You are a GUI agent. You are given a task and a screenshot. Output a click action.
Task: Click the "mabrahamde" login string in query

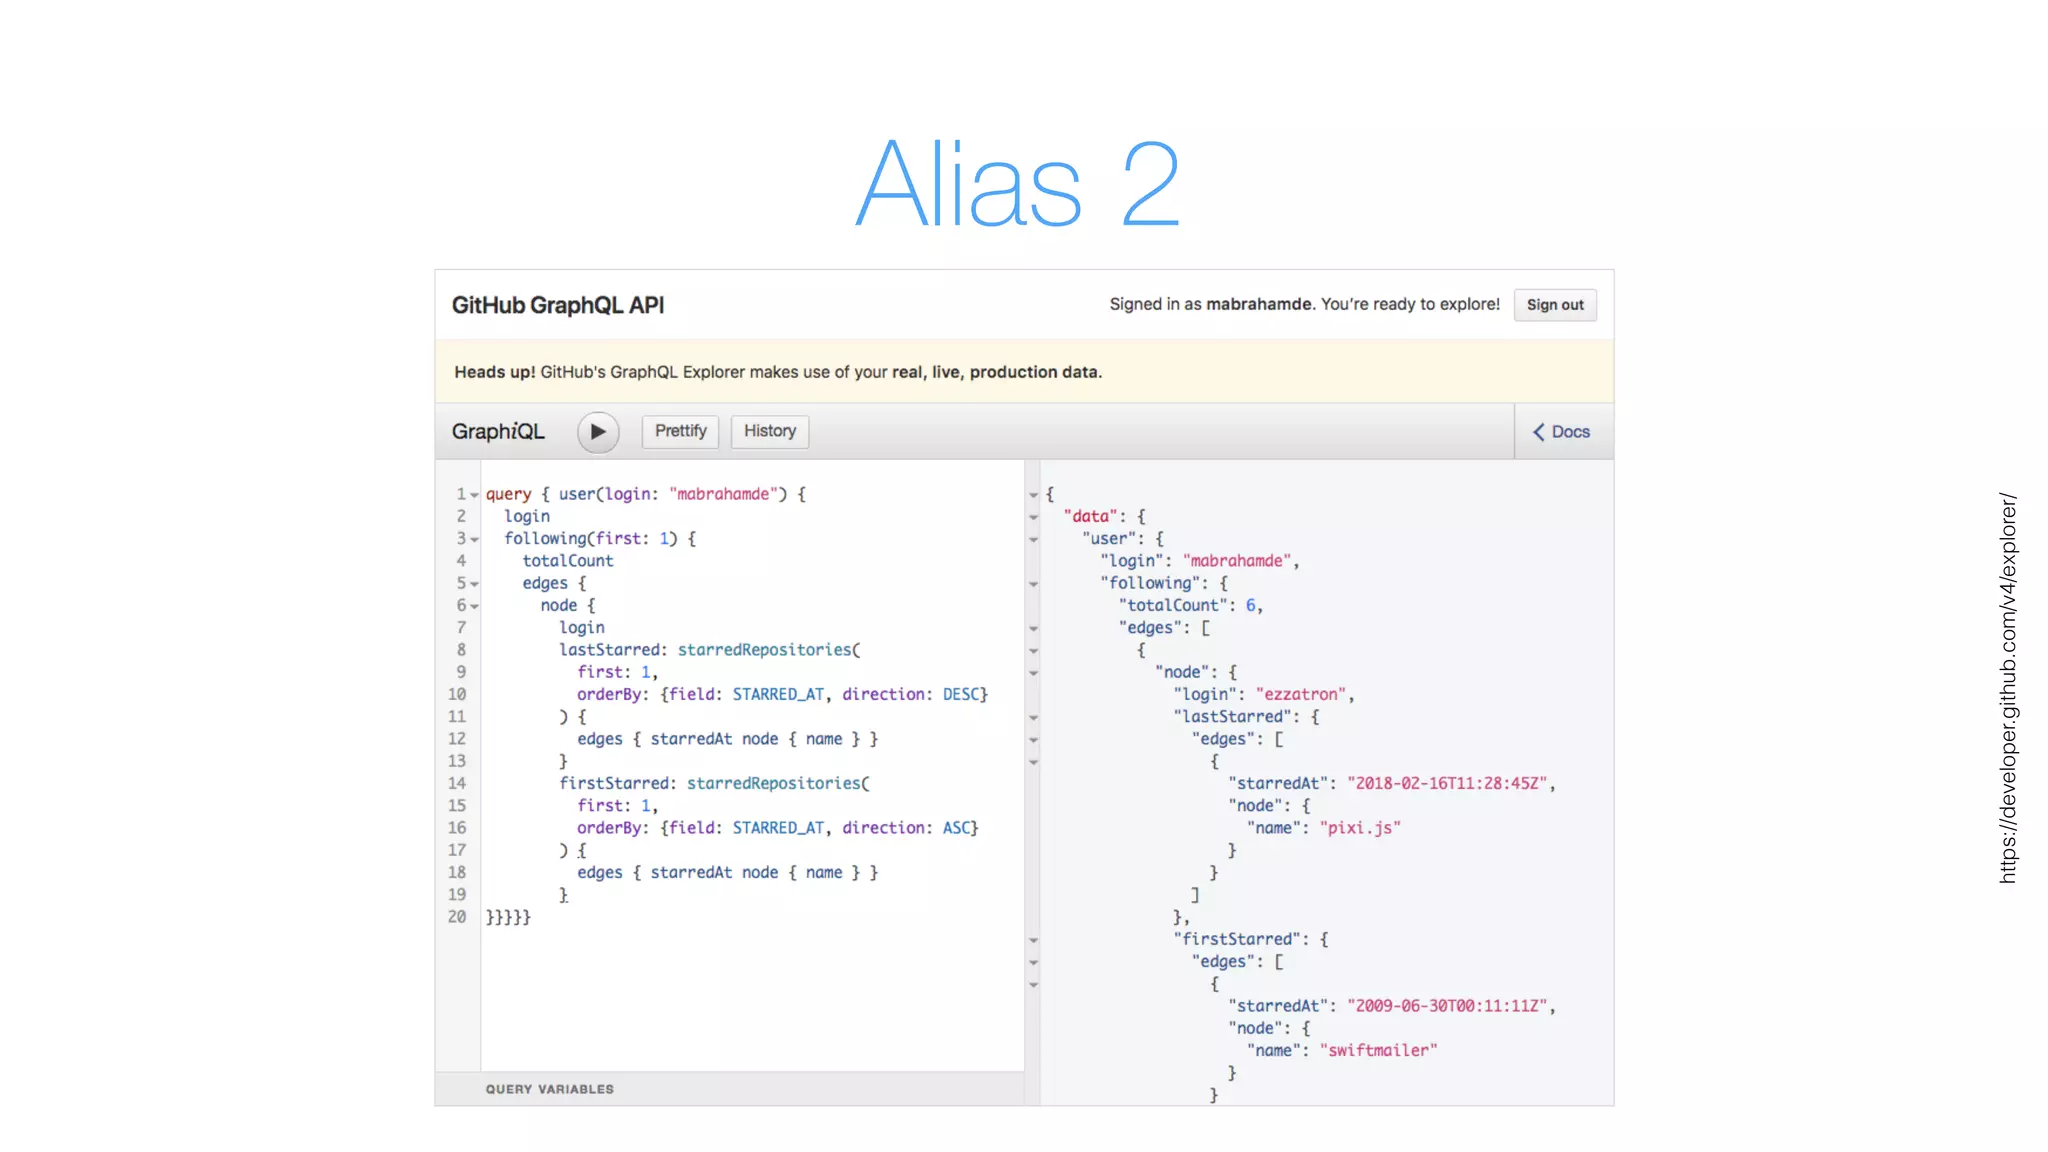(x=723, y=494)
